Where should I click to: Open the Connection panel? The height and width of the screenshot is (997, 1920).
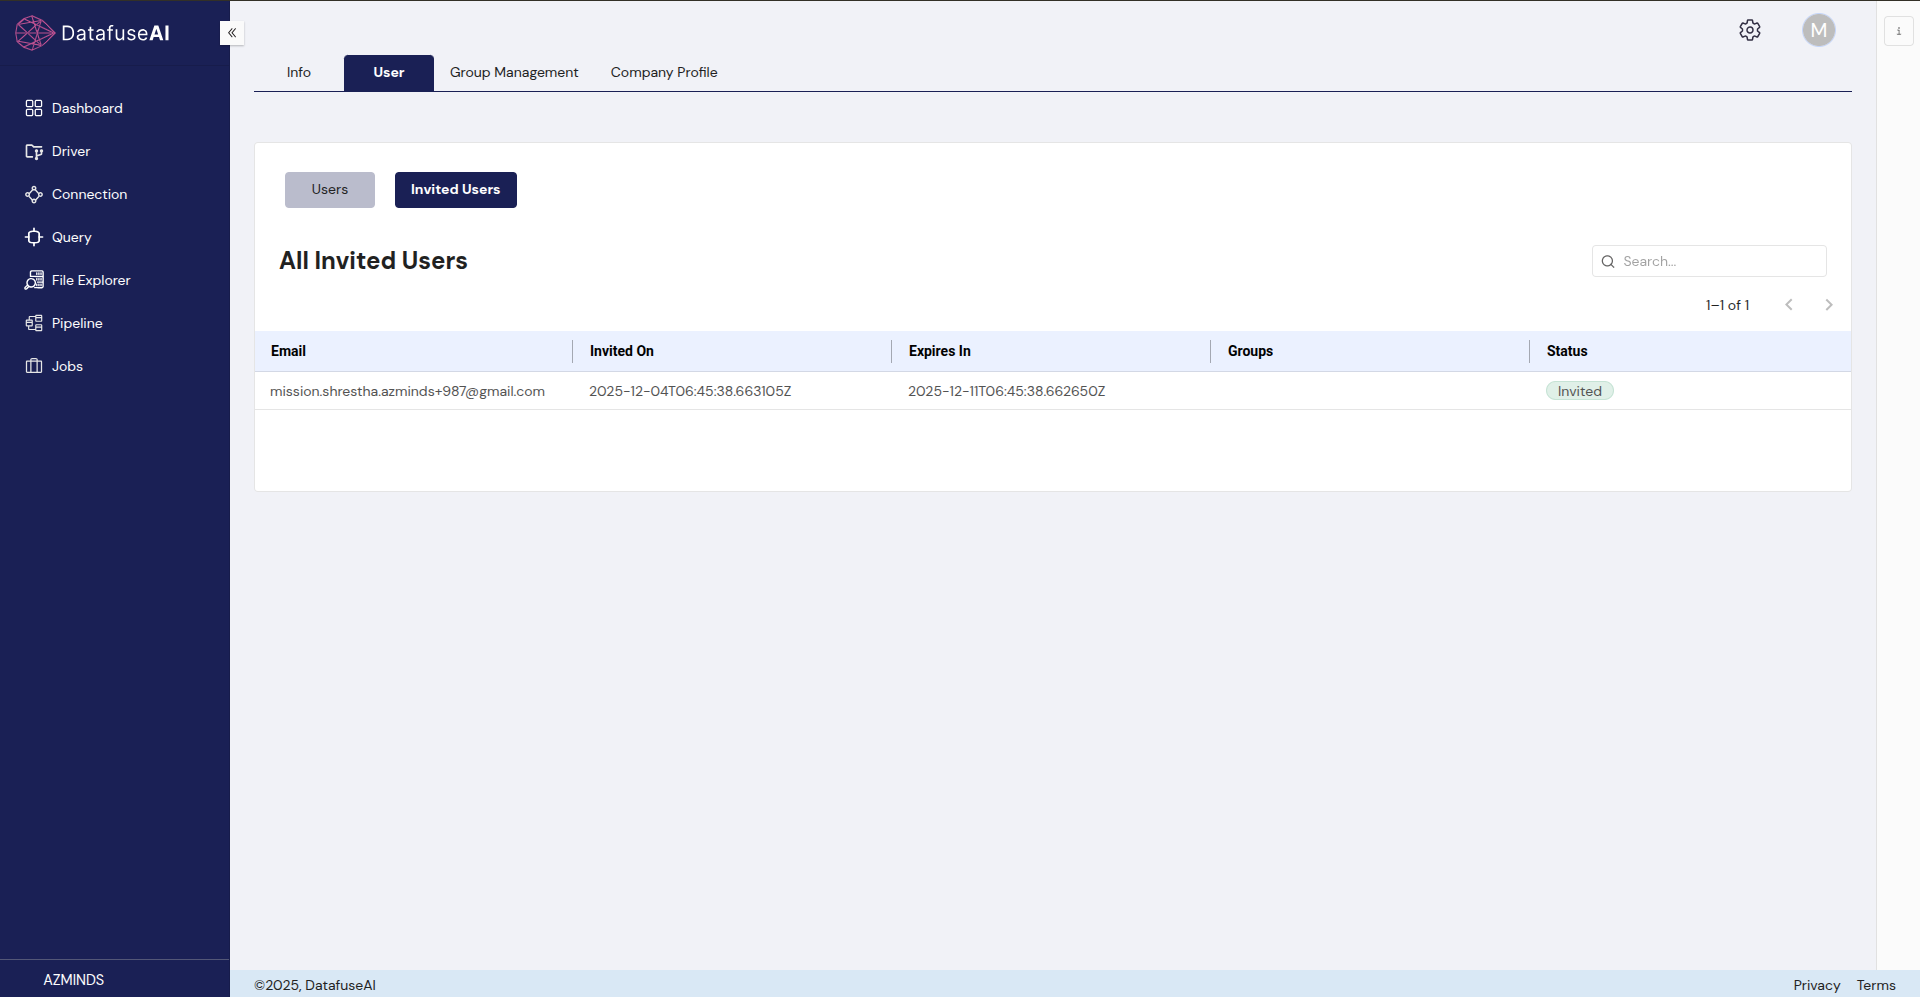coord(89,194)
